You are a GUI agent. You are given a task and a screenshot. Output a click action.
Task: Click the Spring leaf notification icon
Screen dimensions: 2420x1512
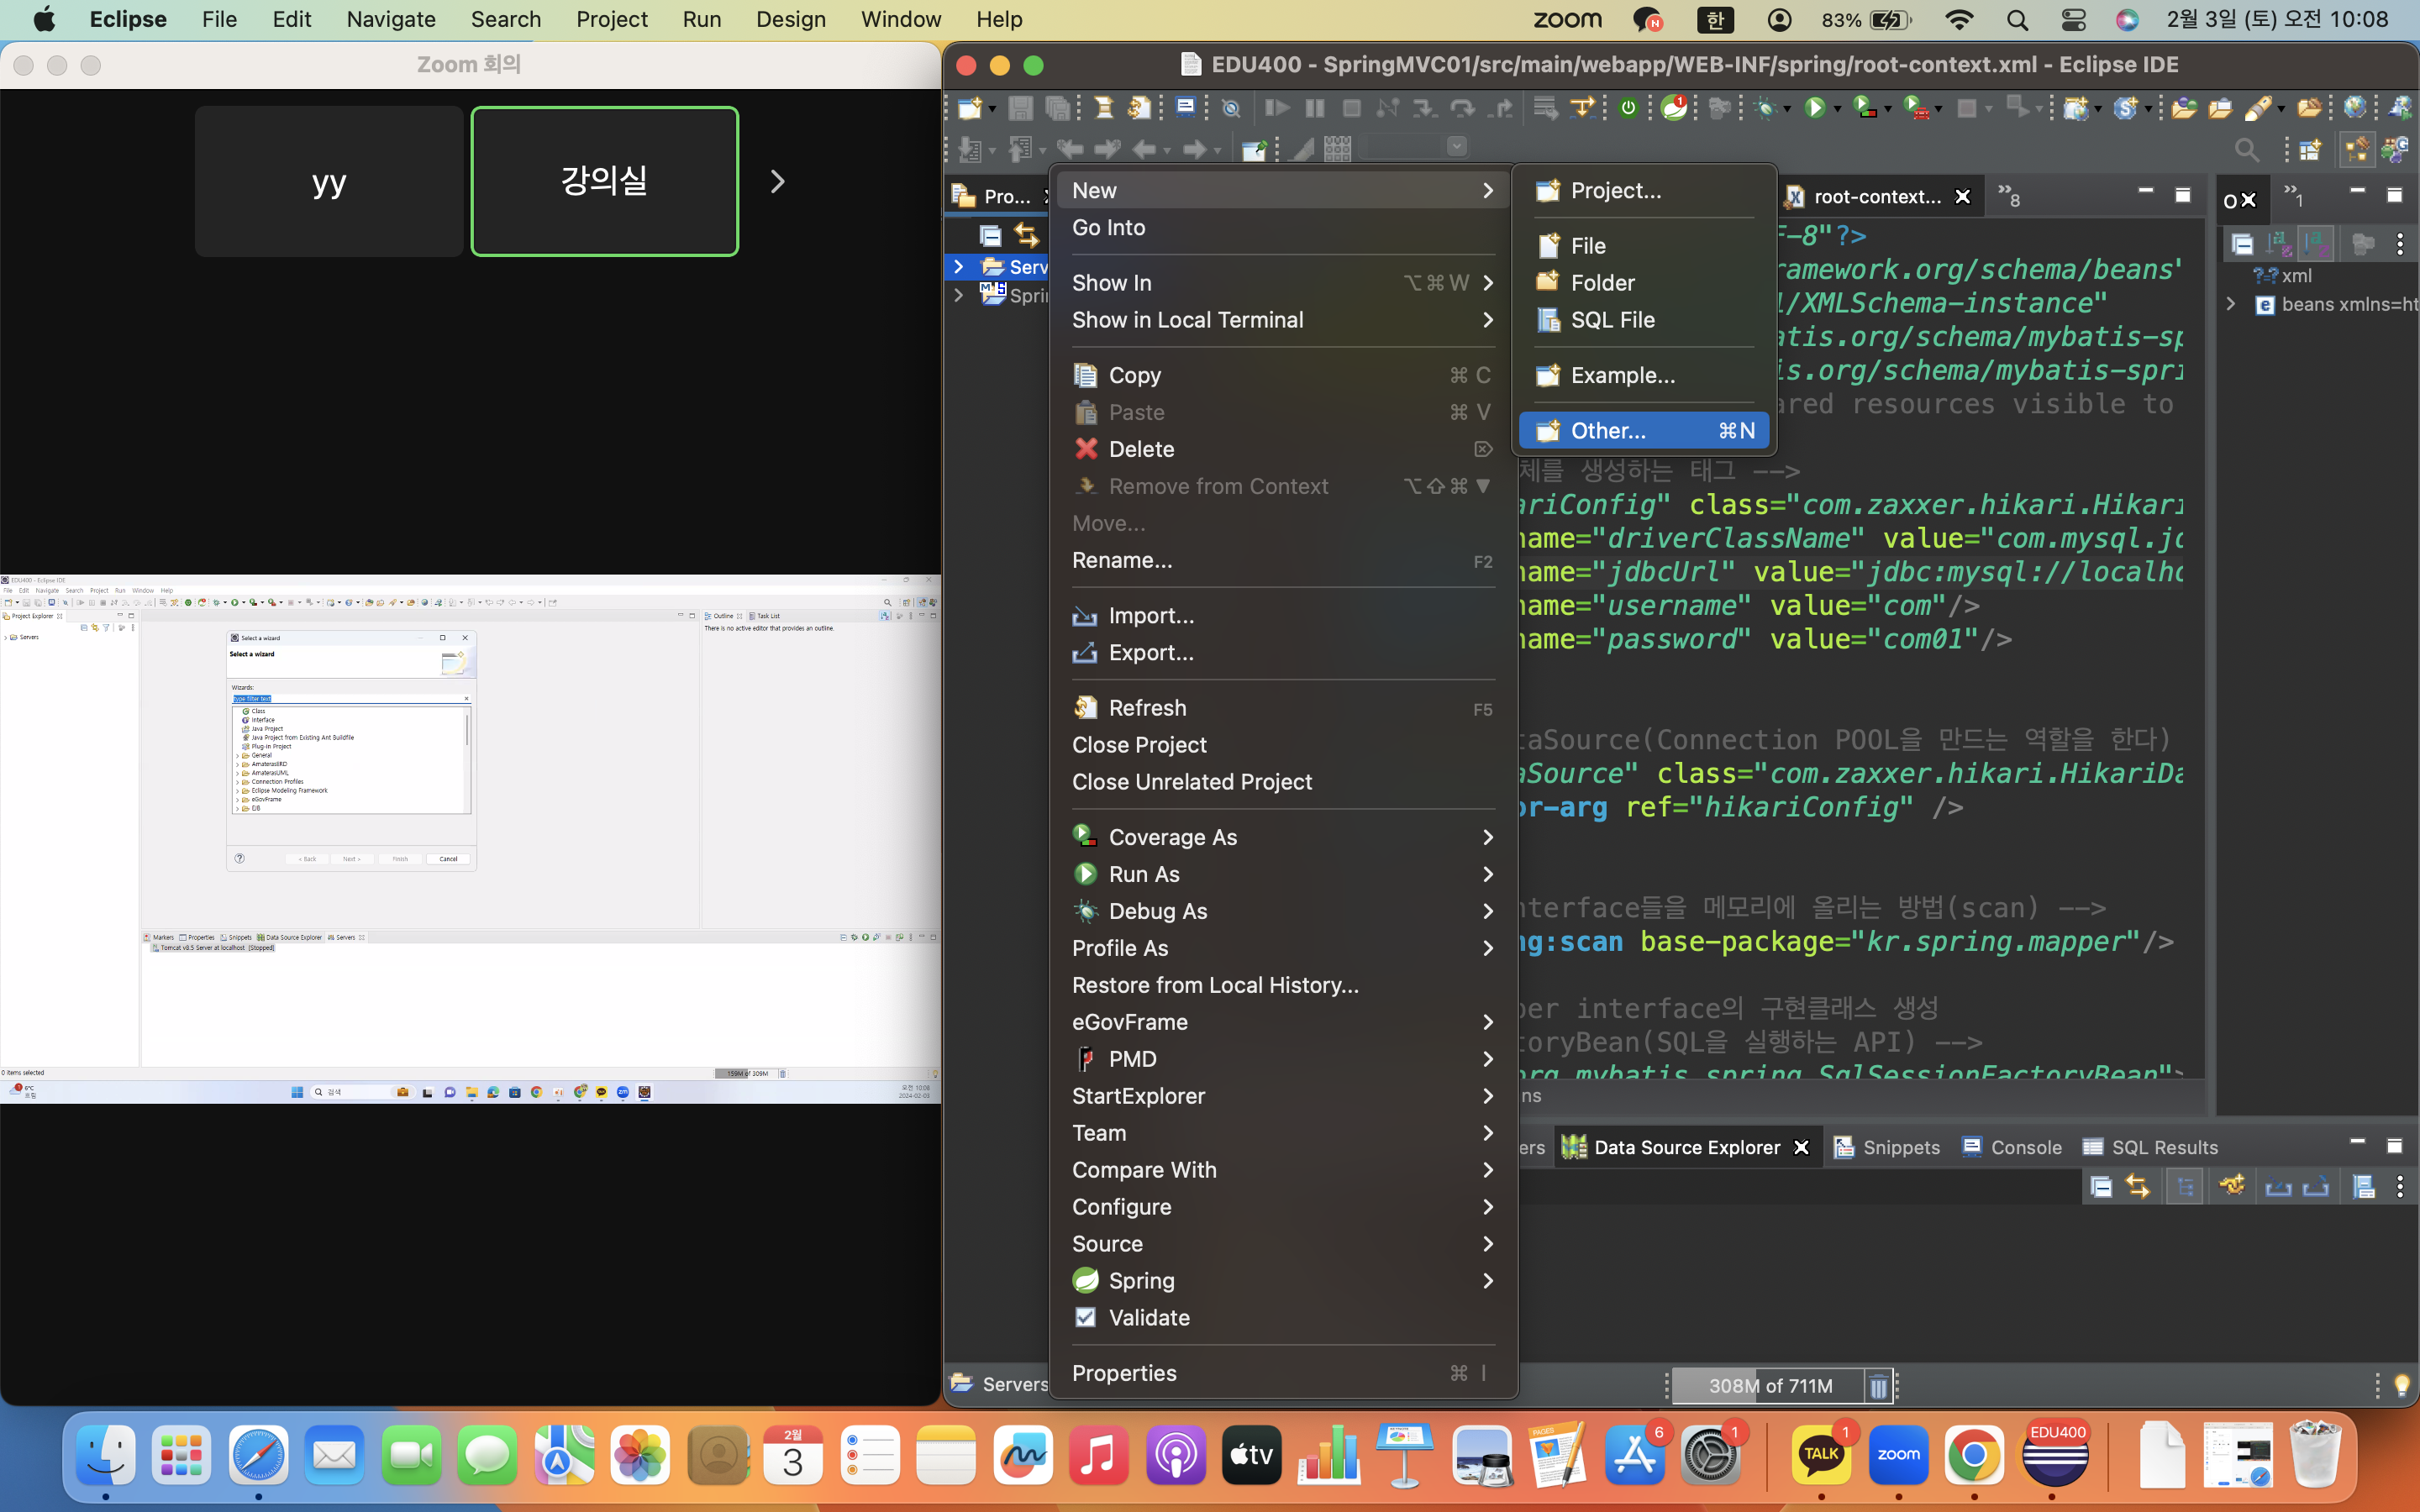(x=1674, y=108)
